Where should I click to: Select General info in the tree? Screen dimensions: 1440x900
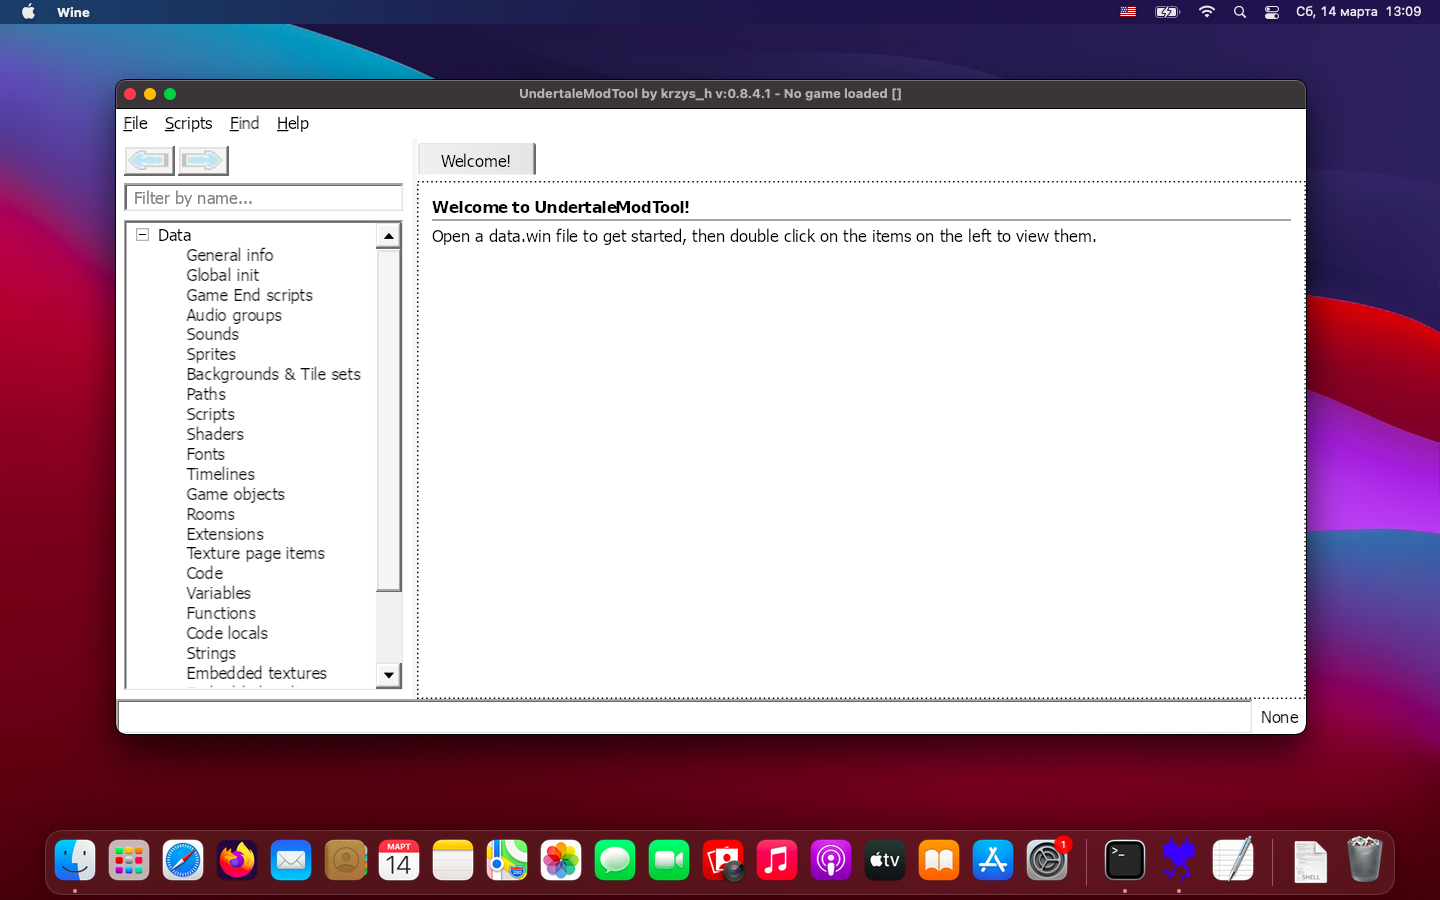[229, 255]
